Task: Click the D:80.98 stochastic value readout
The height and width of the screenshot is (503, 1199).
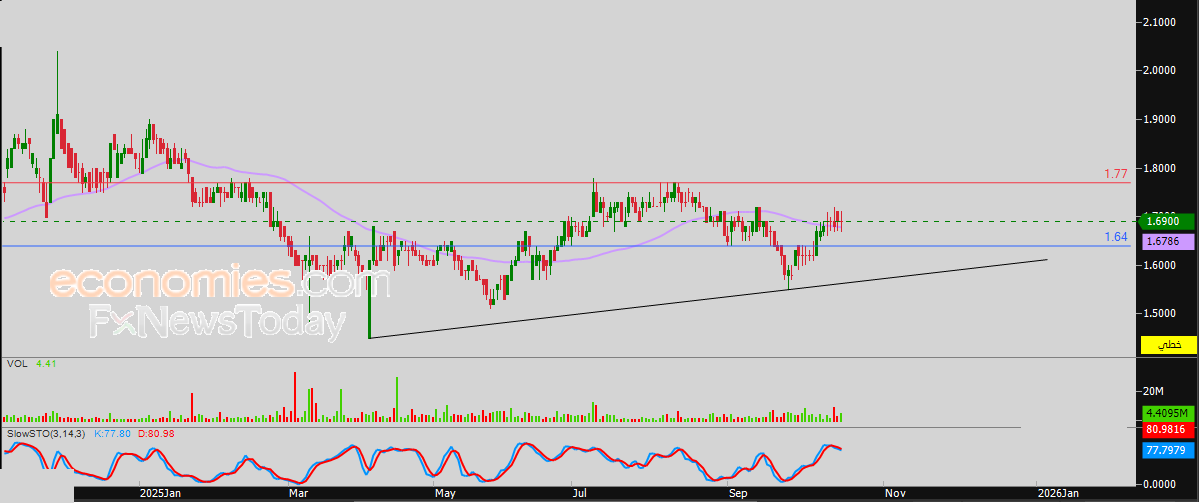Action: (156, 434)
